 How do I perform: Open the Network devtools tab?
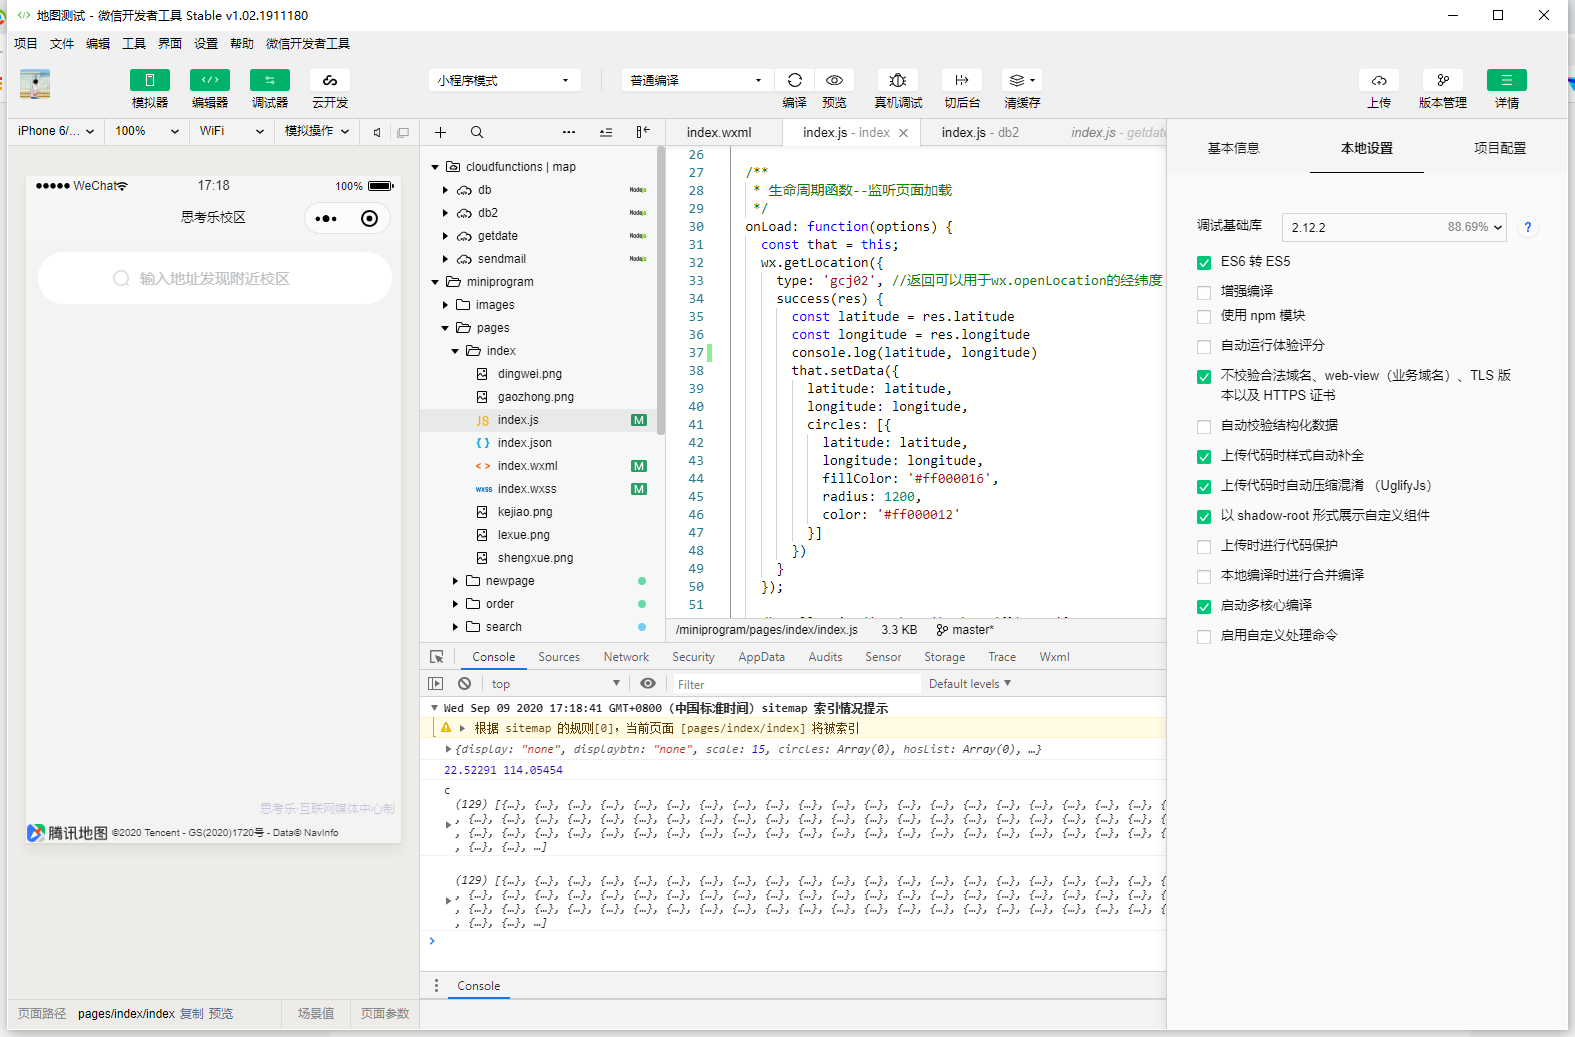pos(626,657)
